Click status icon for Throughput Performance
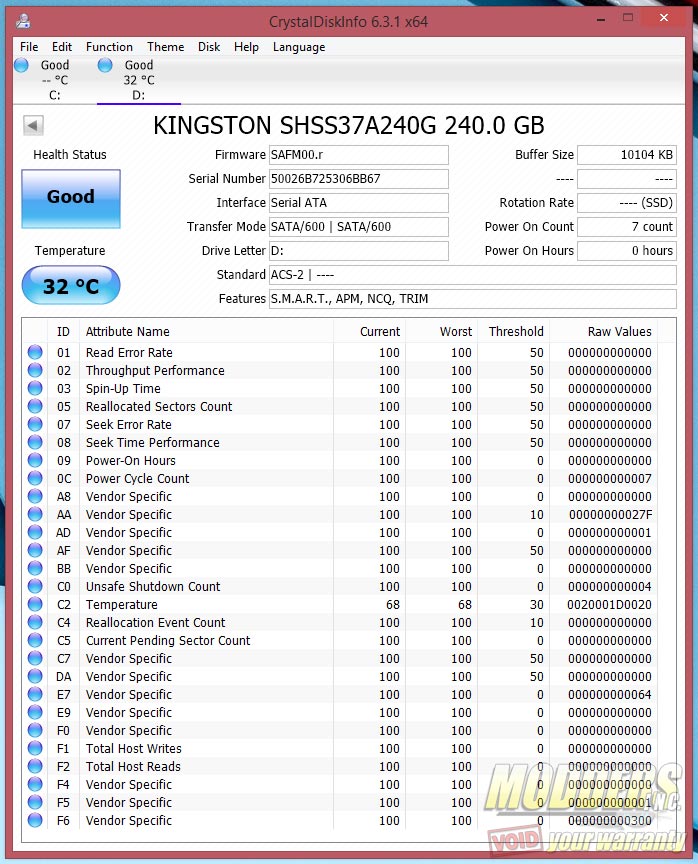 [x=35, y=370]
